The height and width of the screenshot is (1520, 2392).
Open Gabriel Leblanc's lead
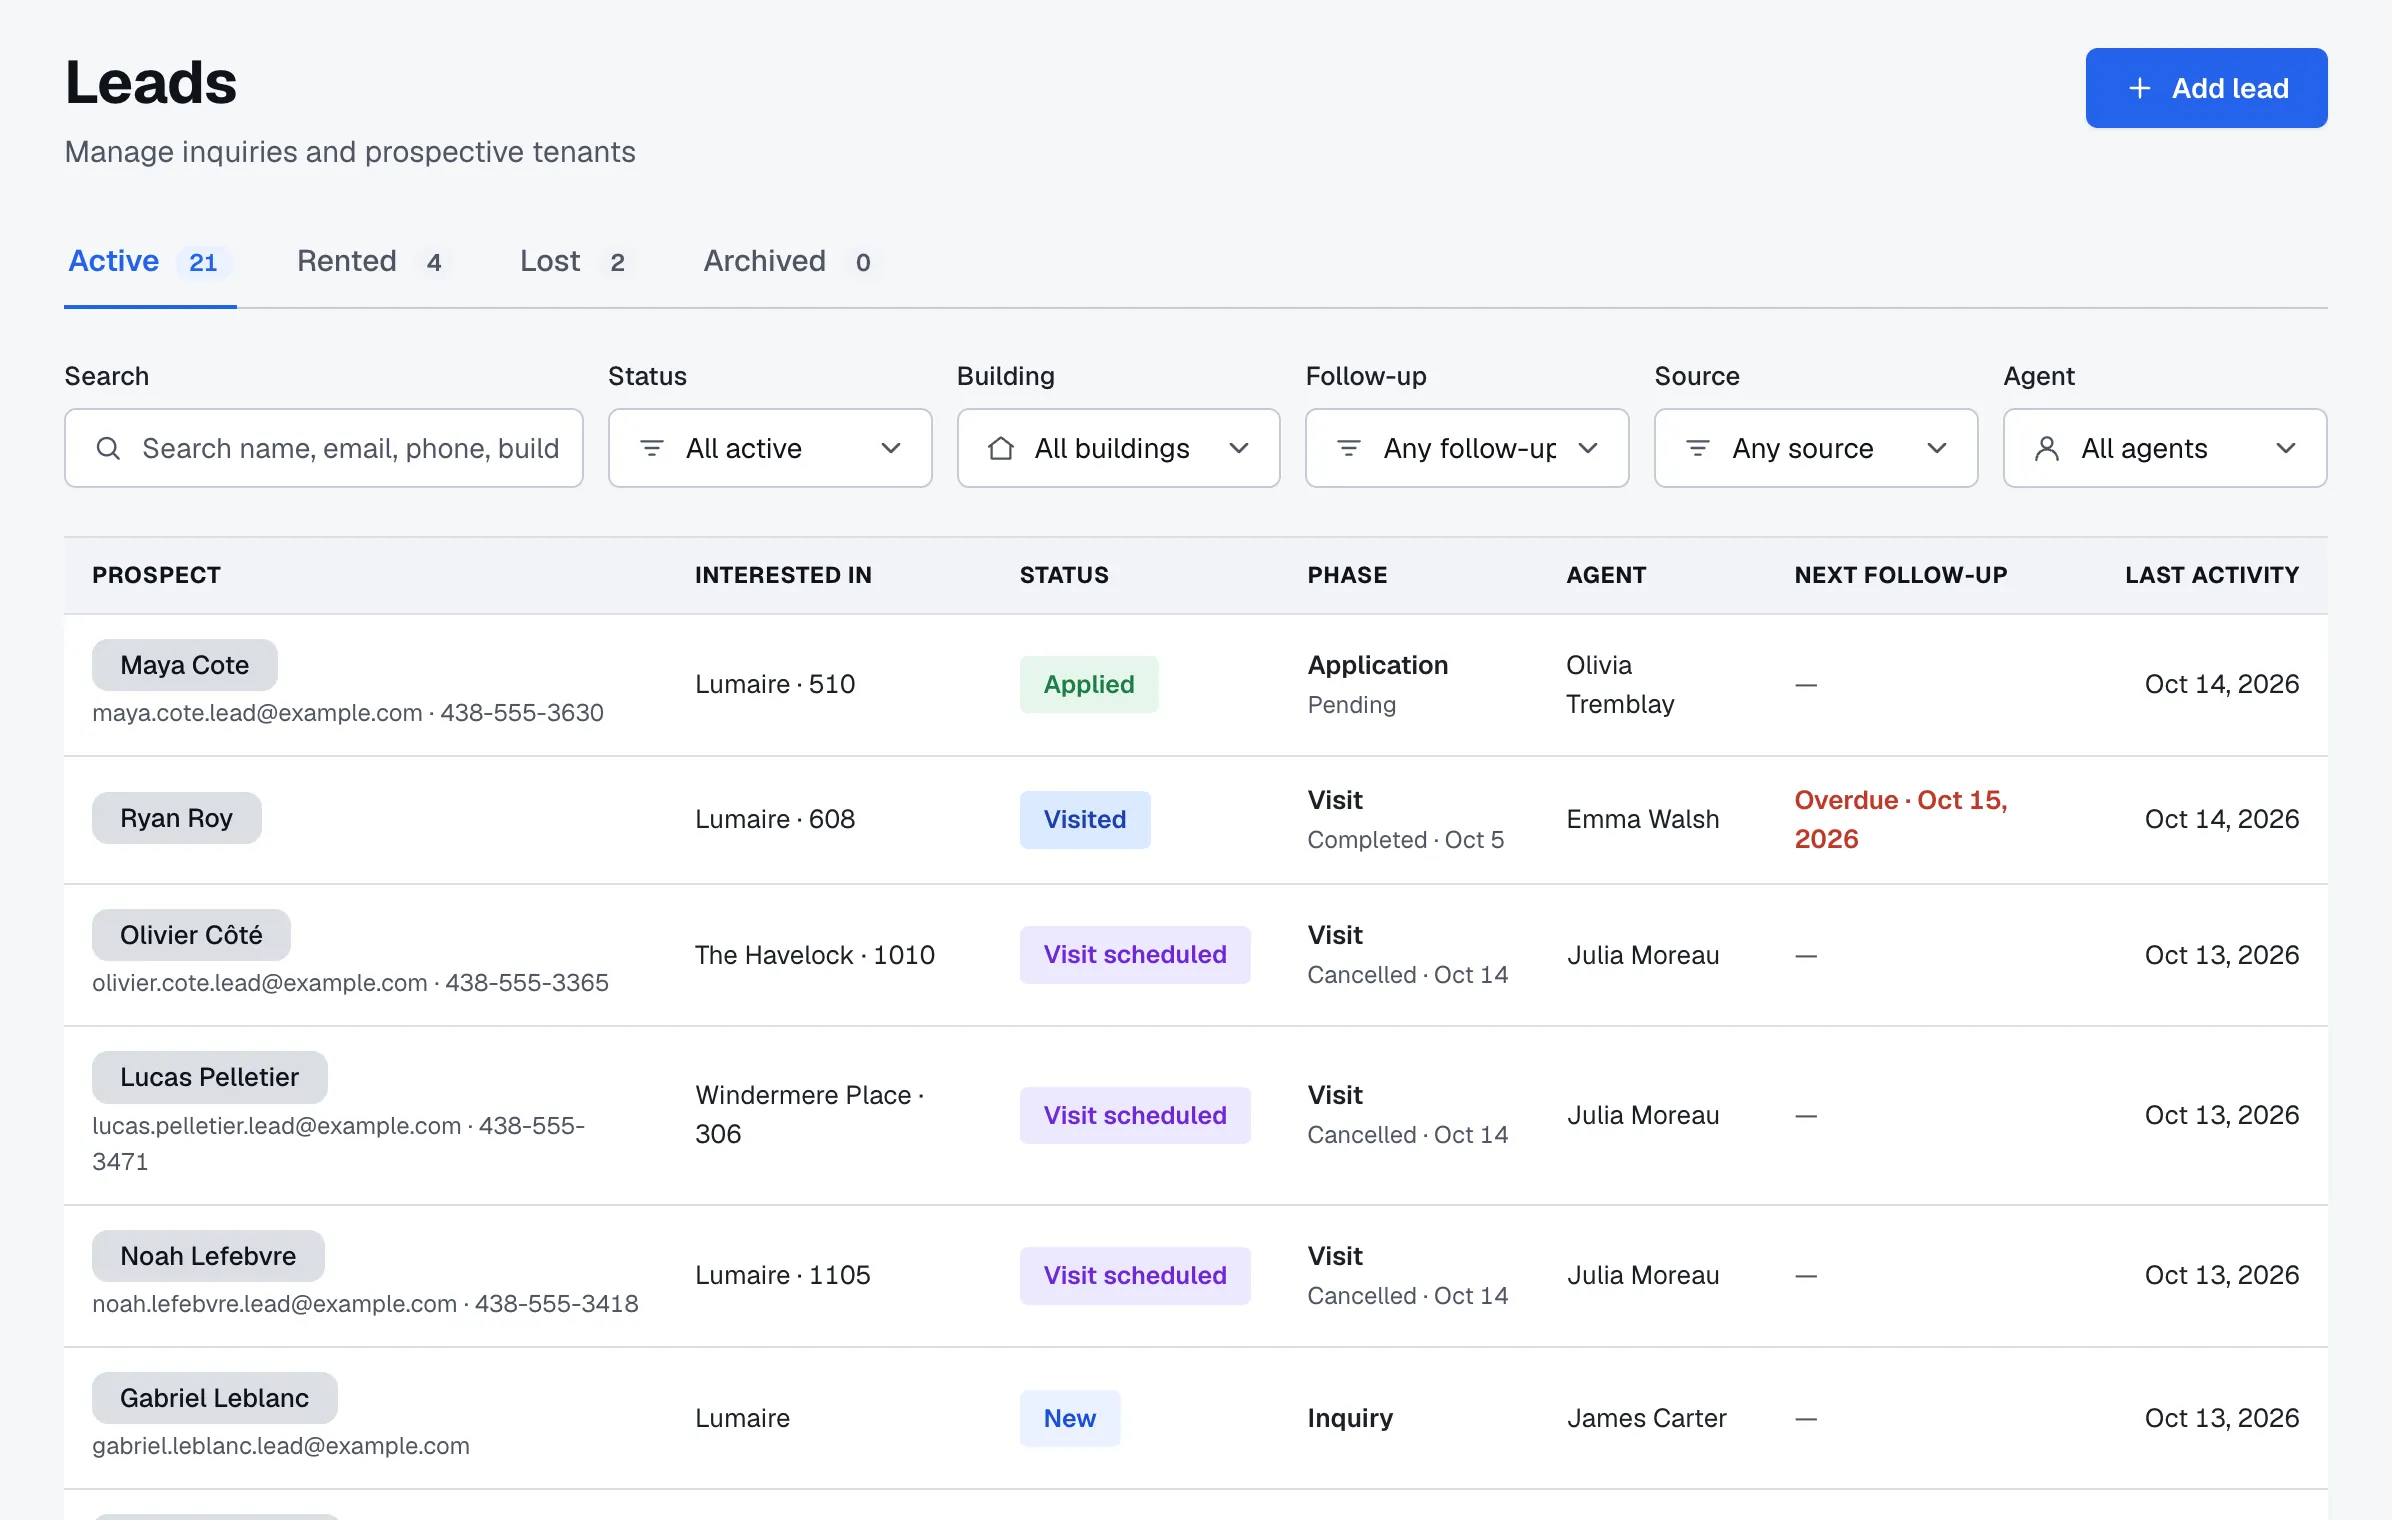coord(214,1398)
